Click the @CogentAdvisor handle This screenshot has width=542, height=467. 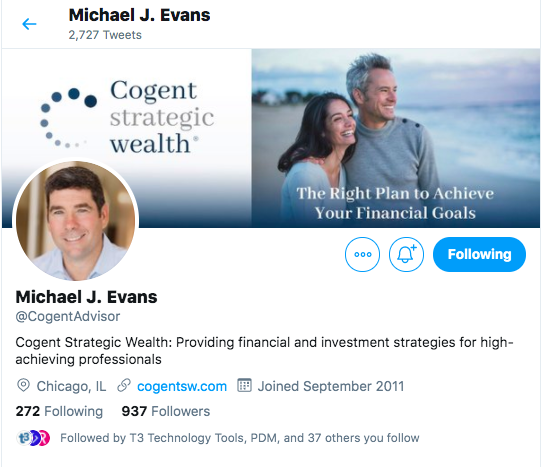[x=68, y=317]
